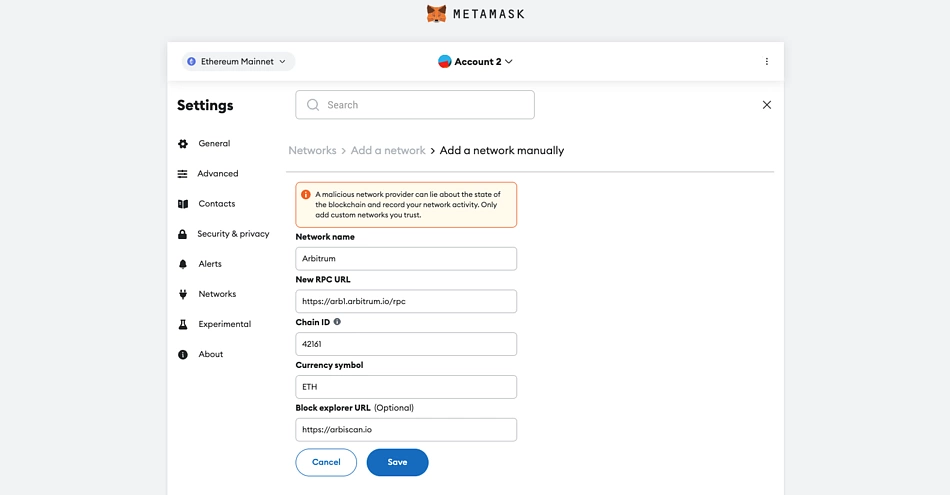
Task: Save the Arbitrum network
Action: pos(397,462)
